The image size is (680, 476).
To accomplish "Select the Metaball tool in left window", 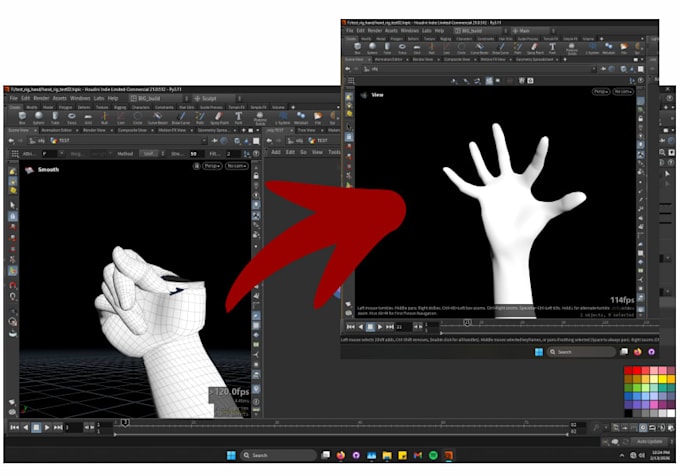I will click(301, 117).
